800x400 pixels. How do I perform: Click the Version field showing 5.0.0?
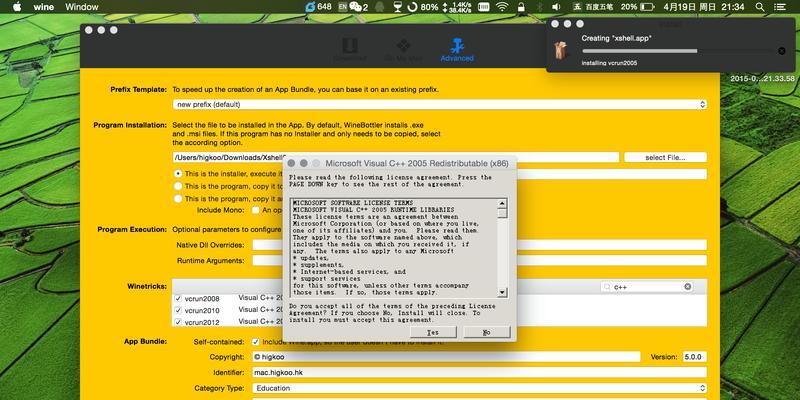695,357
